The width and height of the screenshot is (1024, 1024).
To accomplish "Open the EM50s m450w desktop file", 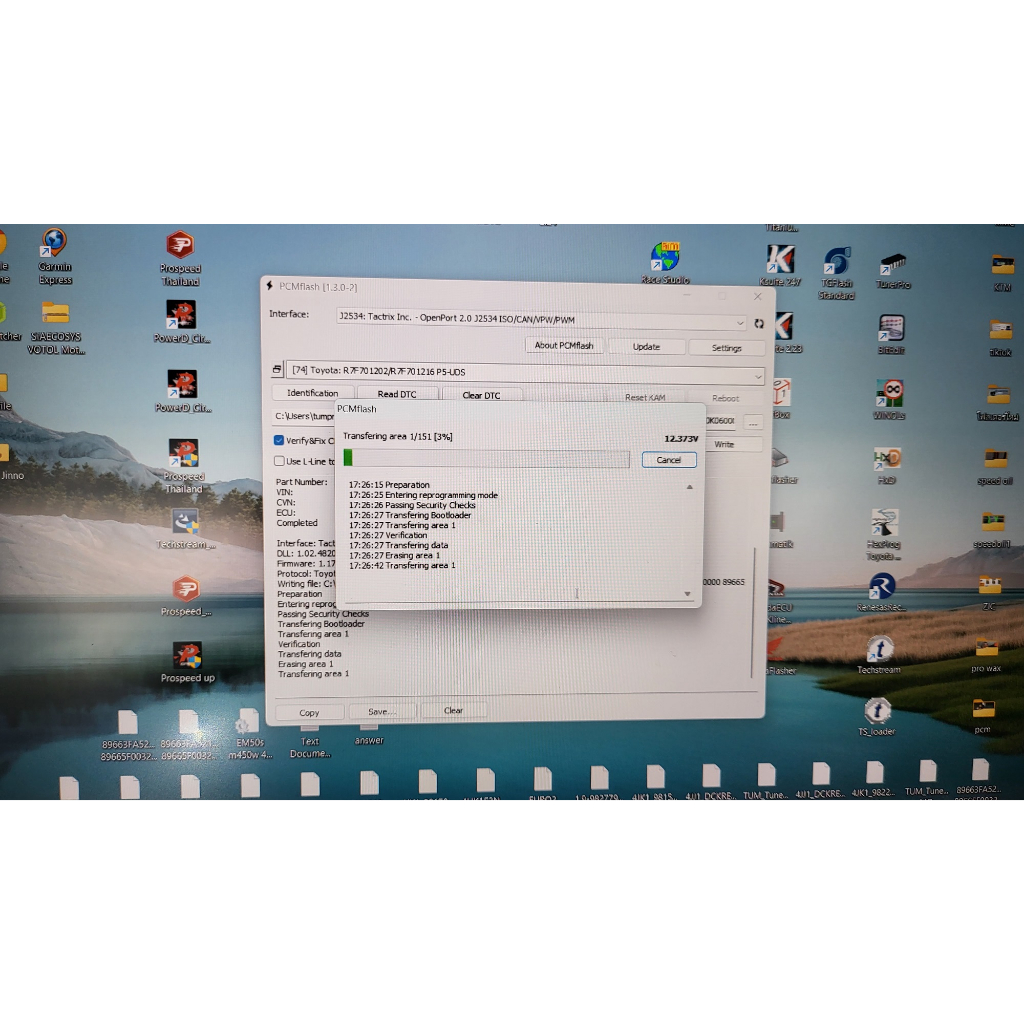I will pos(249,734).
